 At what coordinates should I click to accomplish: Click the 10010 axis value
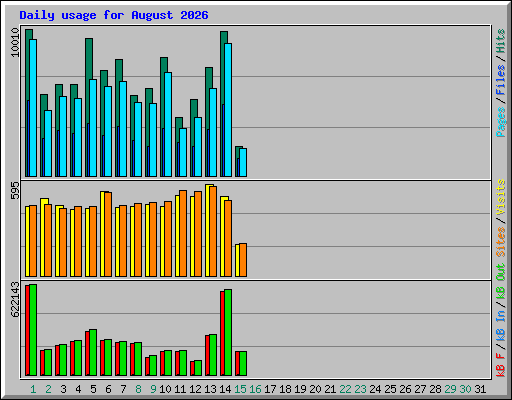(x=15, y=42)
